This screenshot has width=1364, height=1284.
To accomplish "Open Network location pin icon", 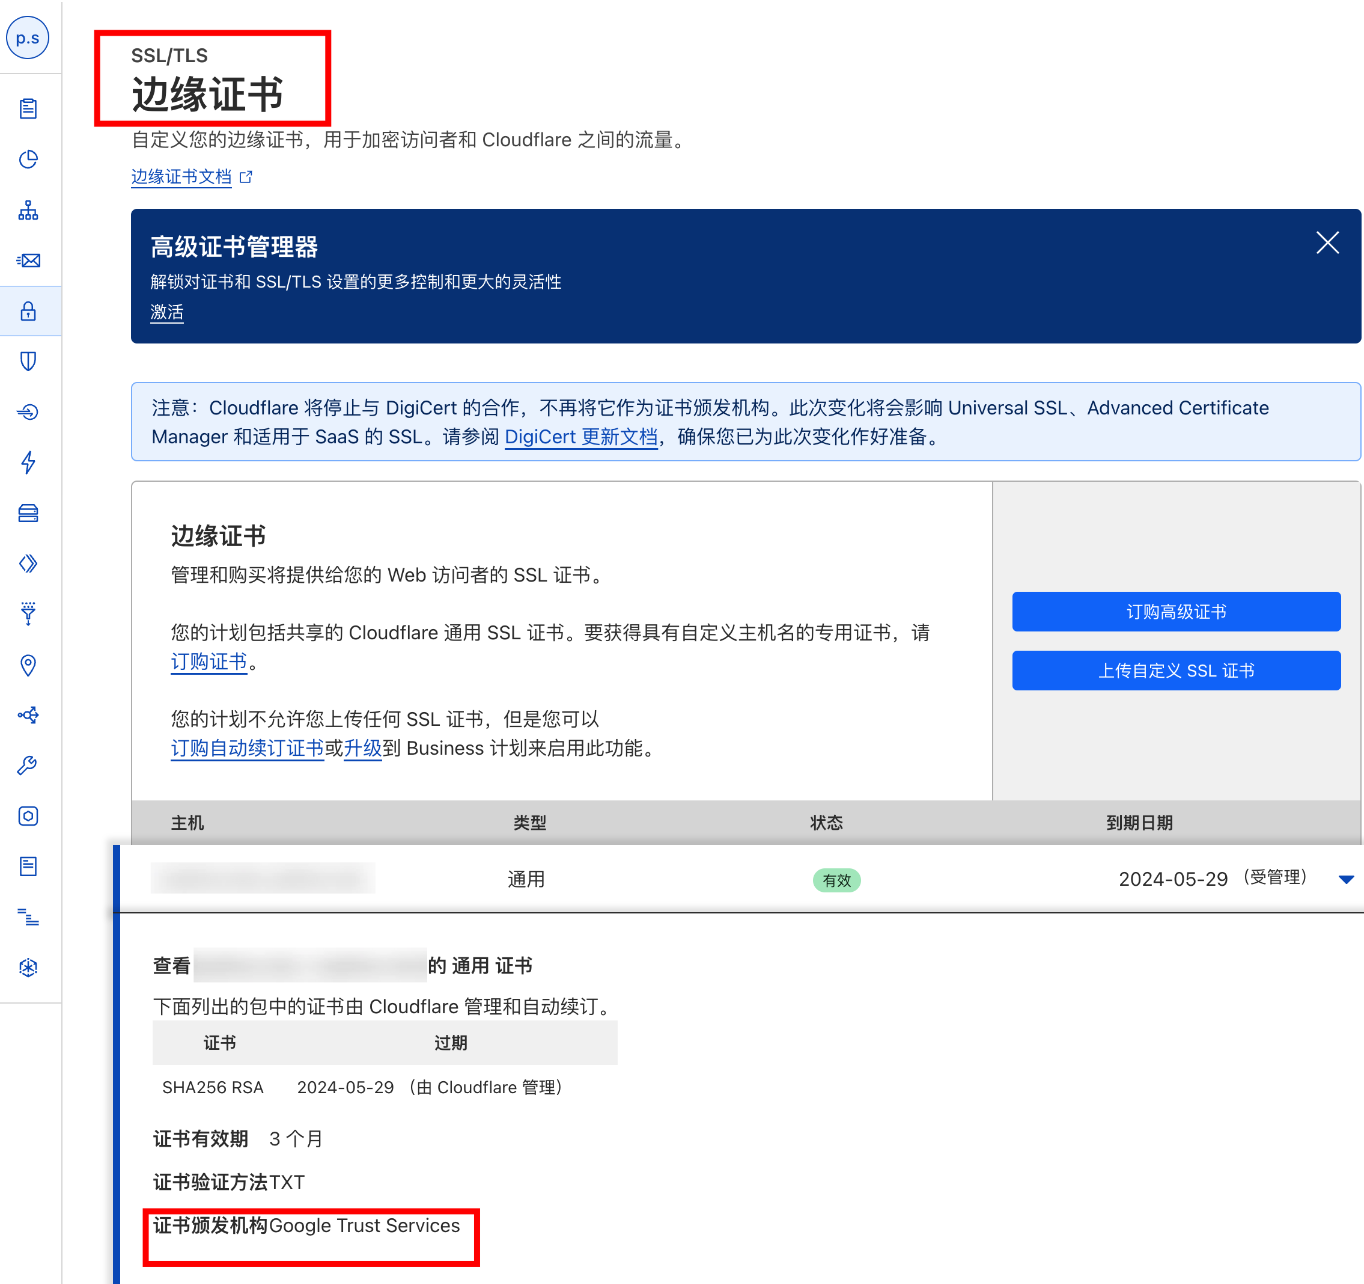I will 28,665.
